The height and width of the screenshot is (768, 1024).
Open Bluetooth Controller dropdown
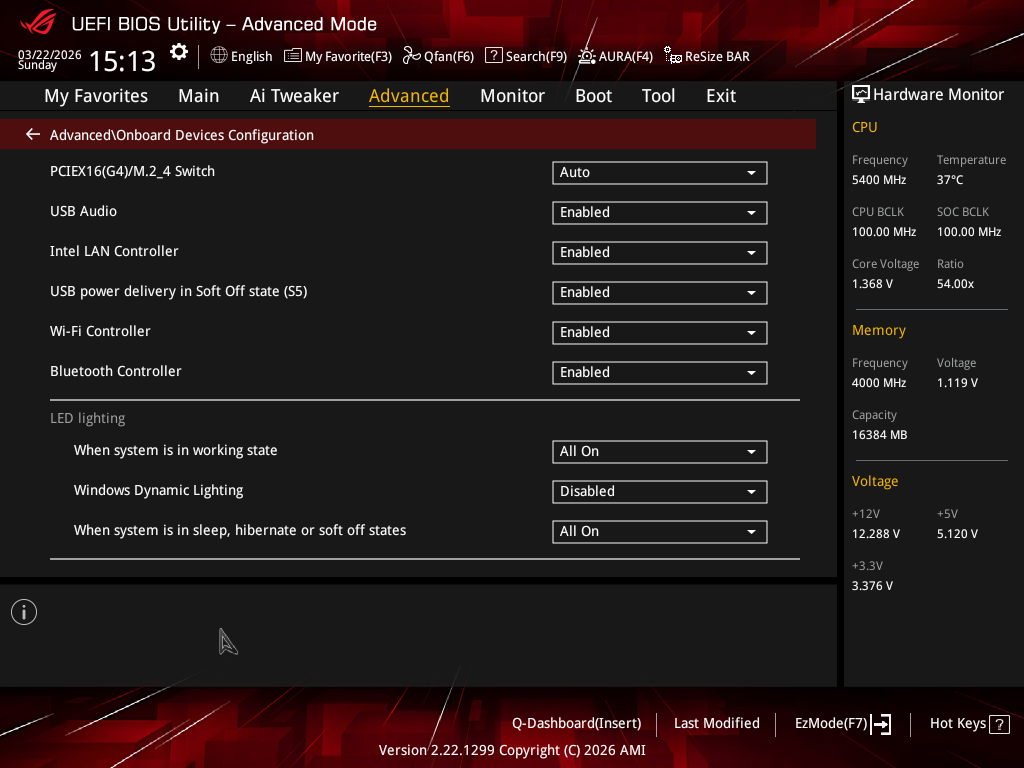pos(660,372)
